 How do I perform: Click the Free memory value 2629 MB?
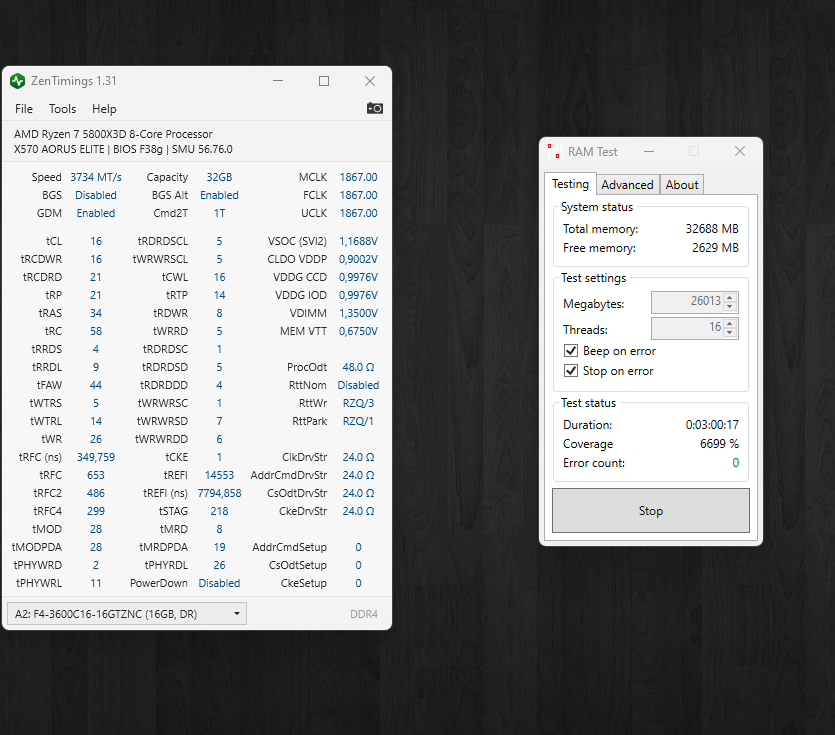tap(715, 248)
